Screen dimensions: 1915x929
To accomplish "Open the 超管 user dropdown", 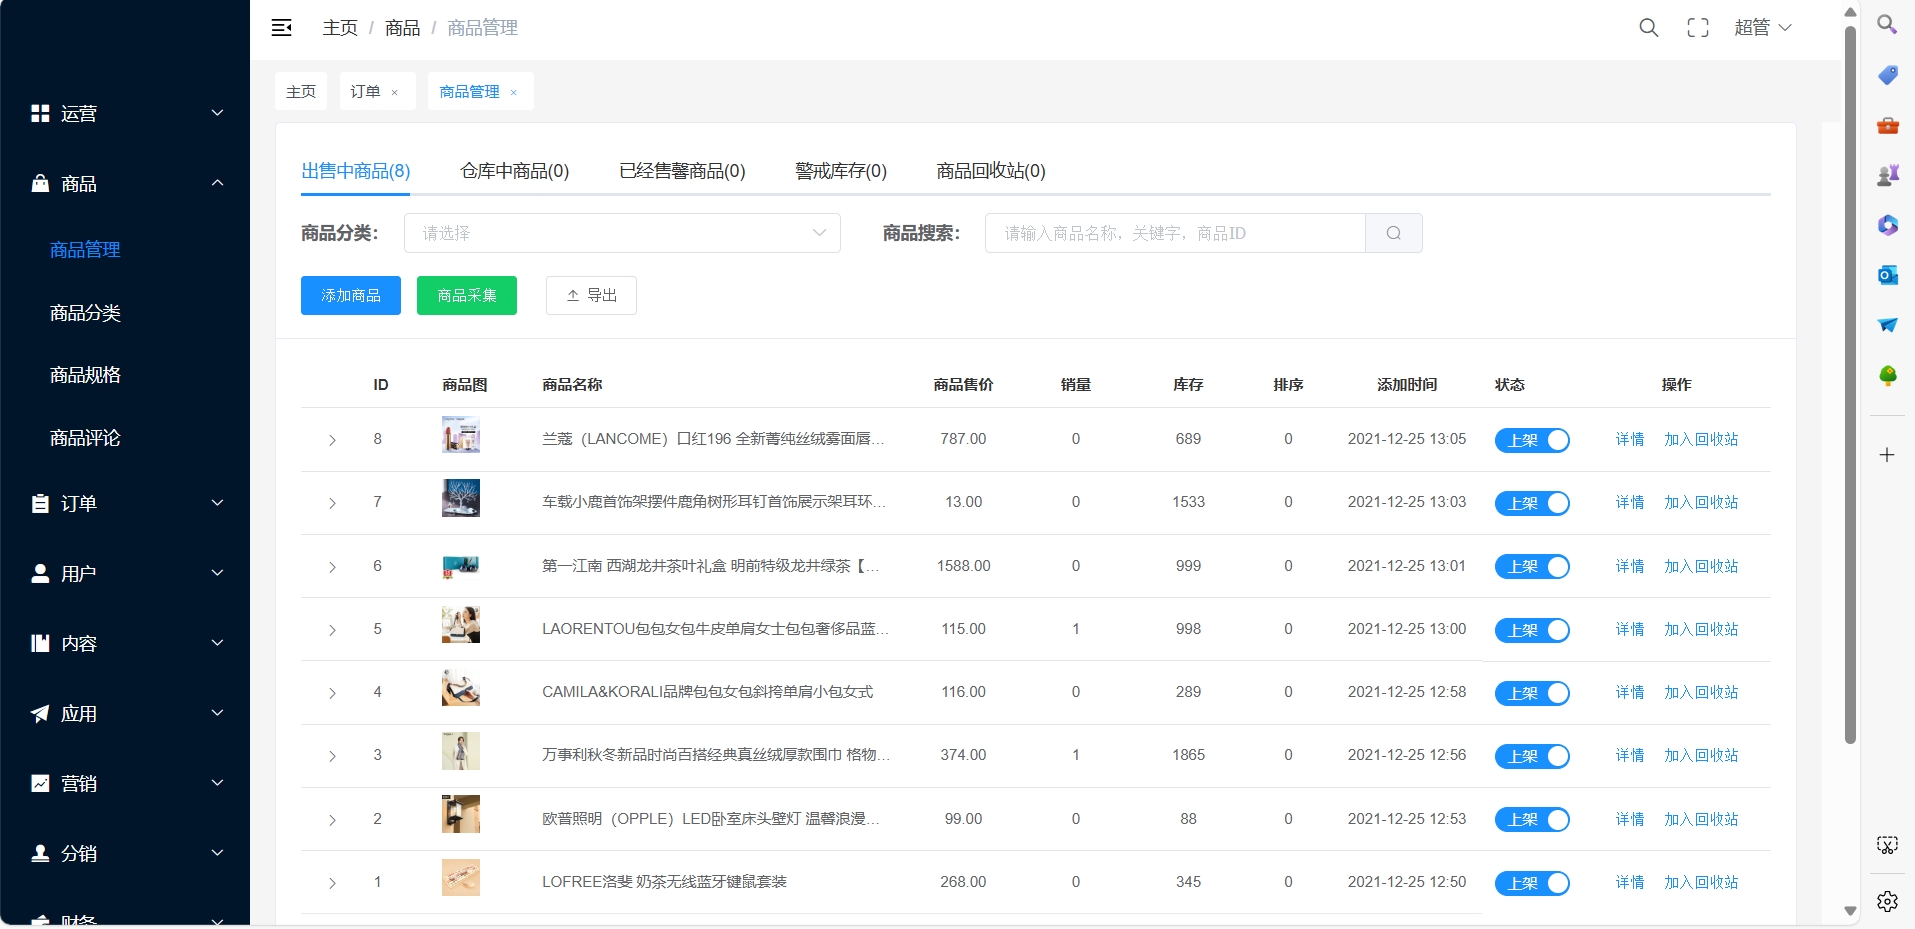I will (1763, 28).
